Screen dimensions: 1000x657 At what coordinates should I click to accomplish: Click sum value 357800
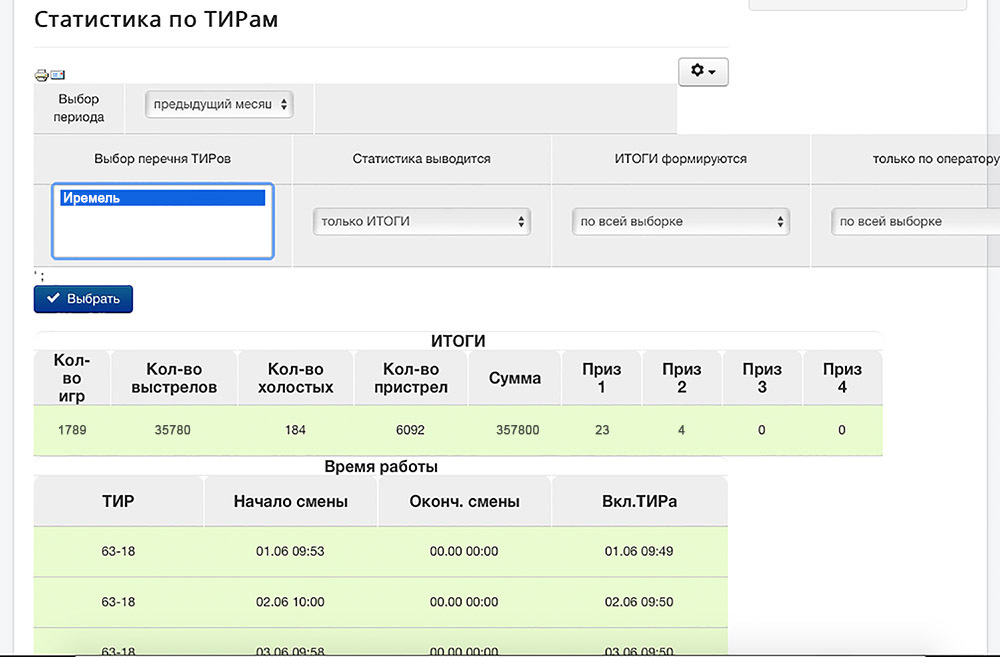point(518,430)
